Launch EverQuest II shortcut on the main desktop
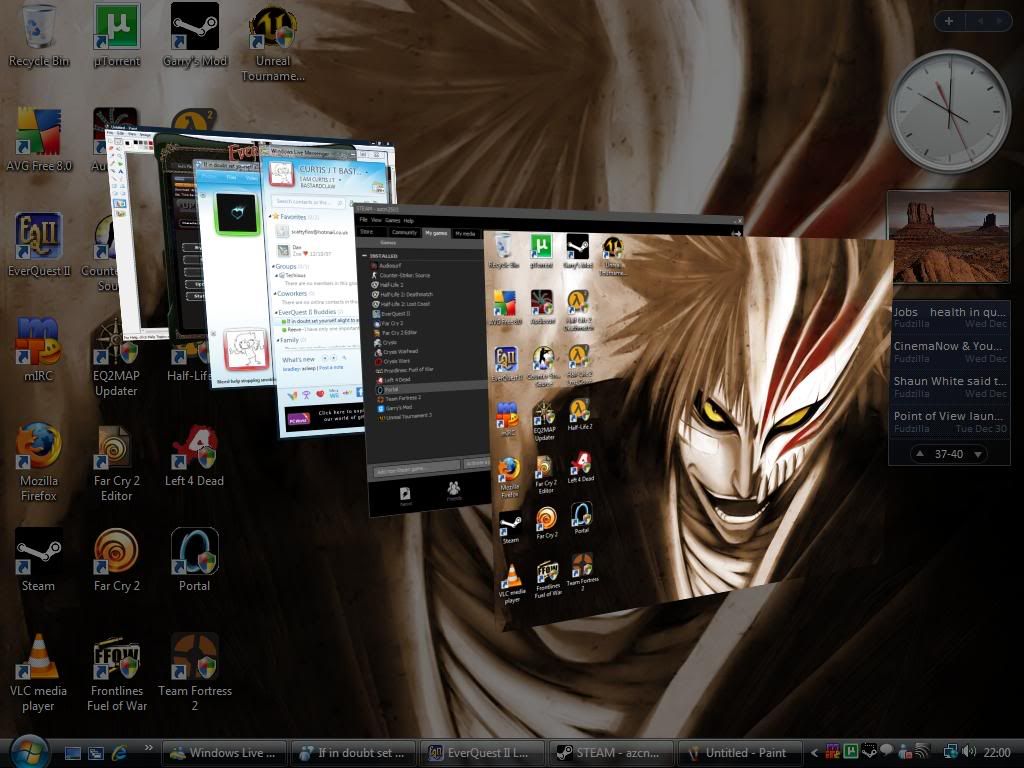The width and height of the screenshot is (1024, 768). [39, 244]
